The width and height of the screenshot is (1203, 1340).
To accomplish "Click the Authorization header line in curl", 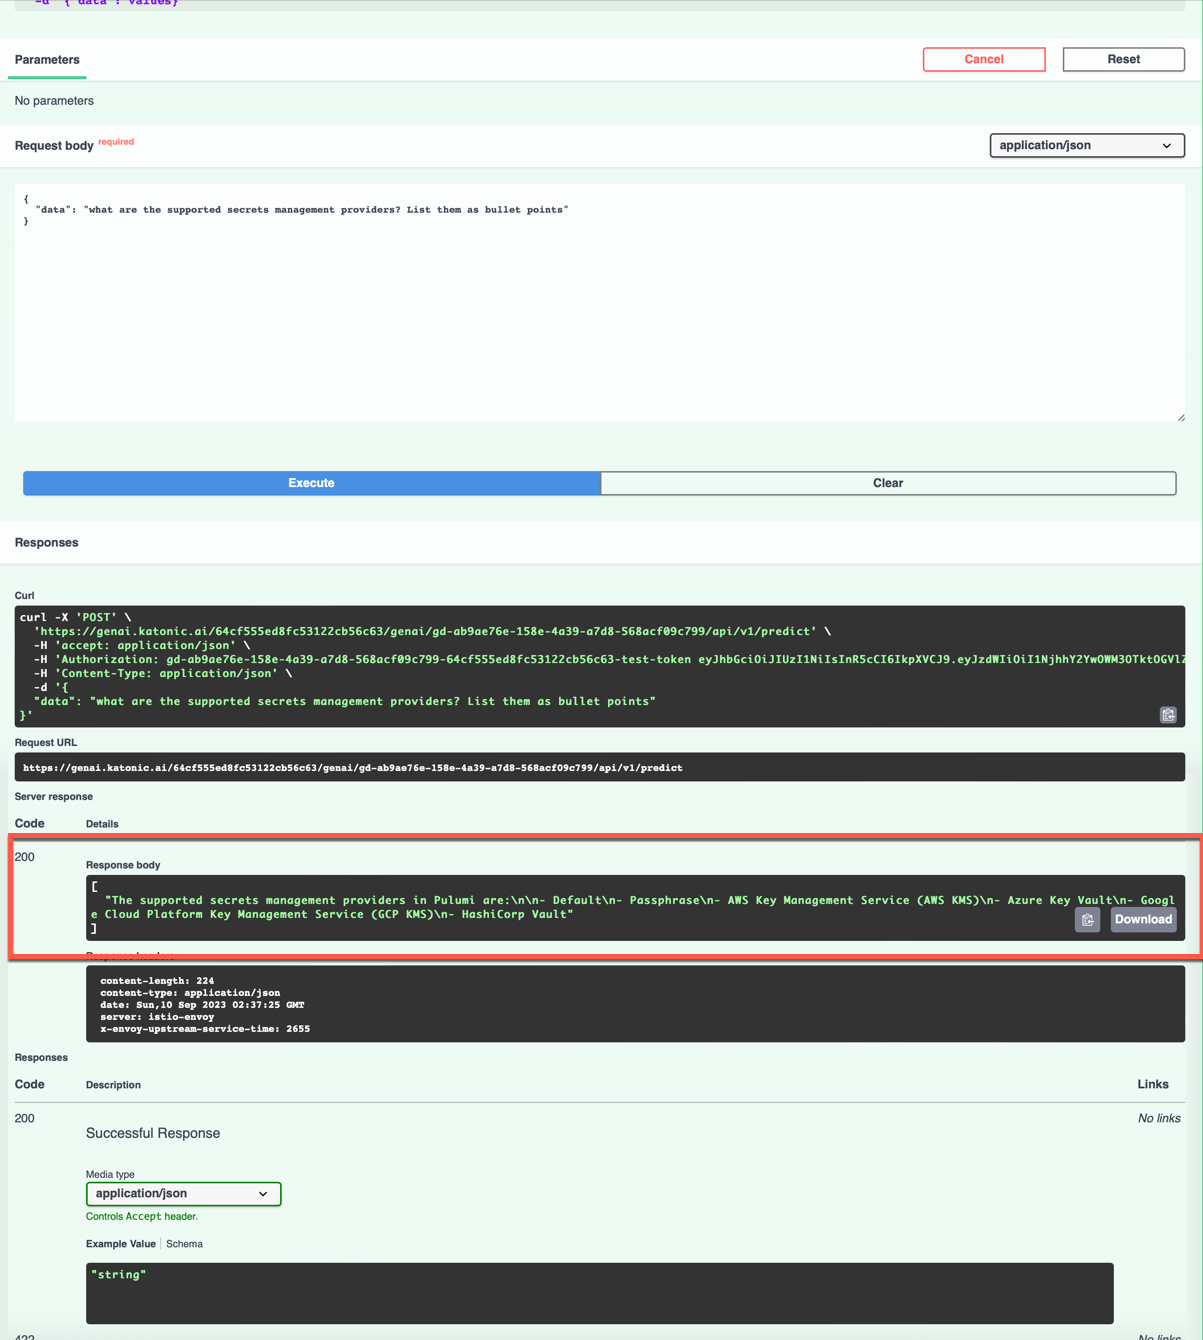I will [609, 659].
